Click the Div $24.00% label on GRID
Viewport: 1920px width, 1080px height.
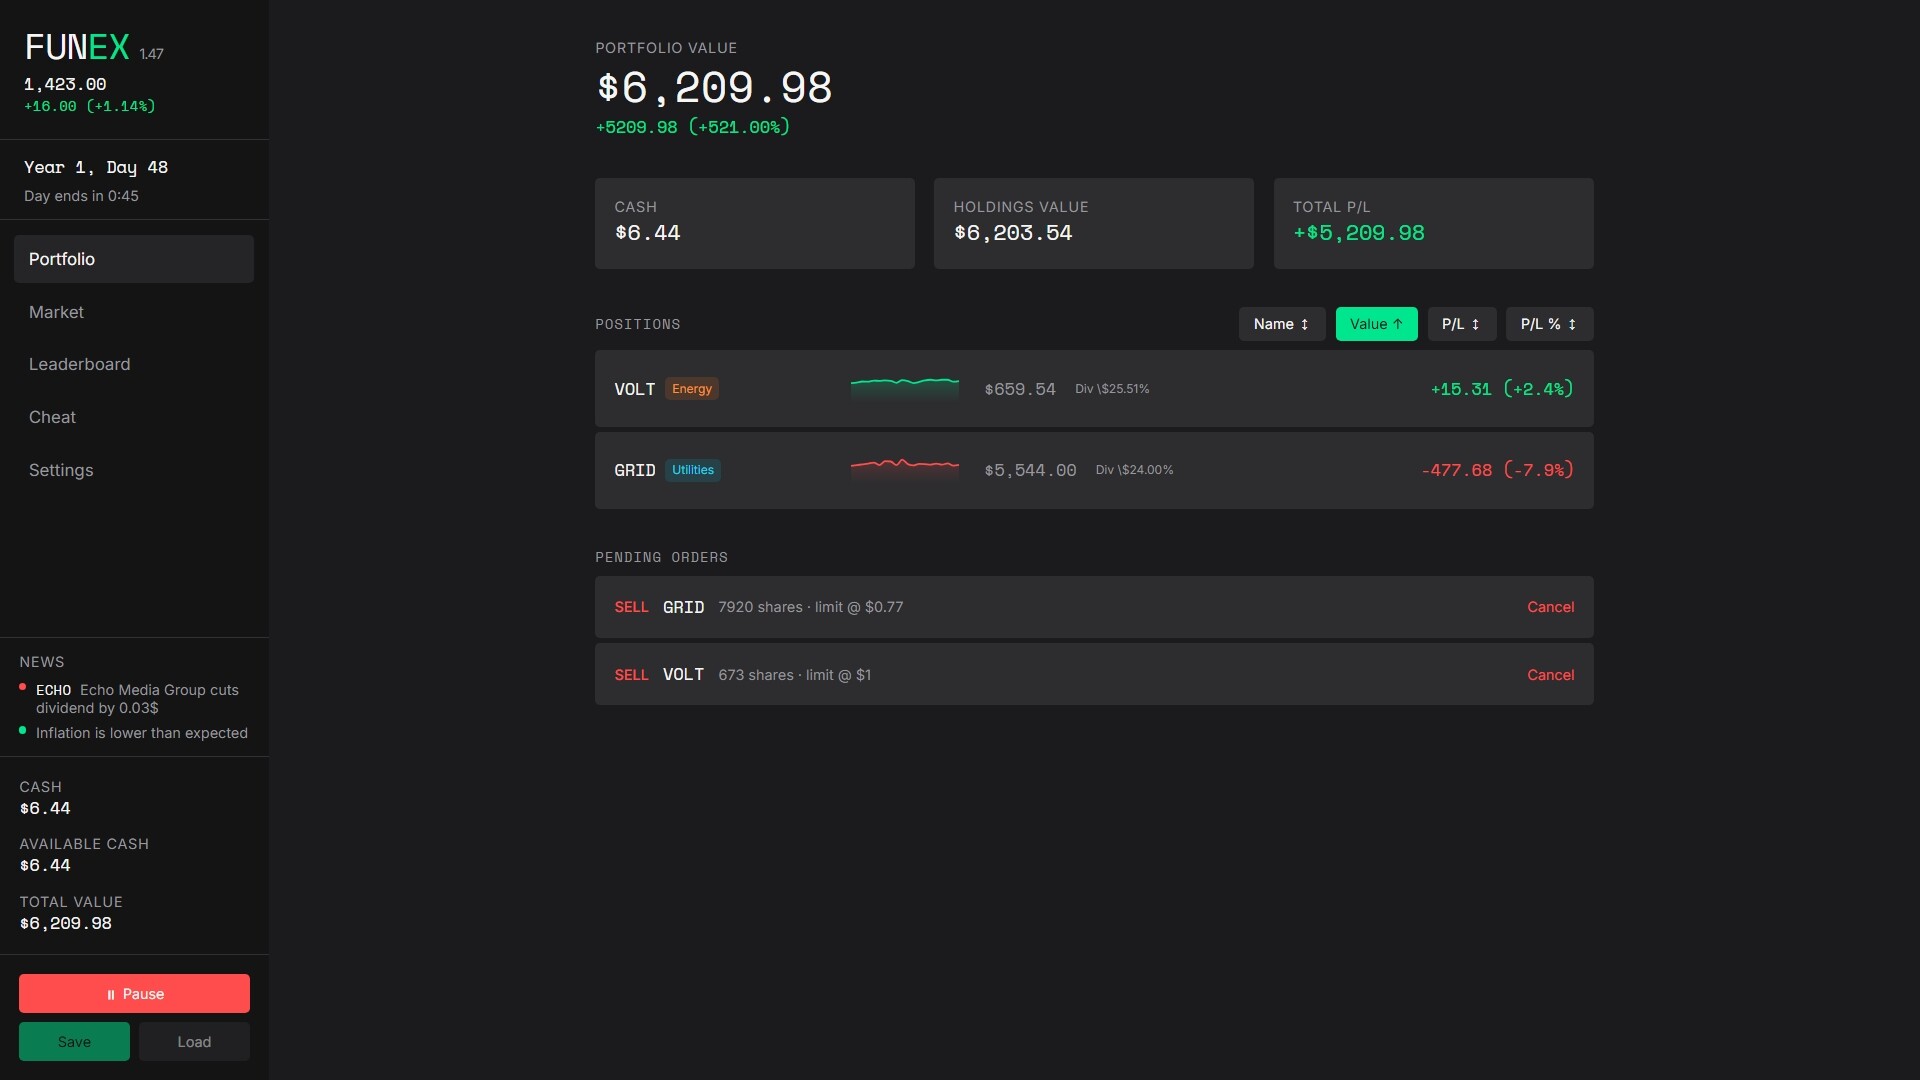coord(1134,470)
